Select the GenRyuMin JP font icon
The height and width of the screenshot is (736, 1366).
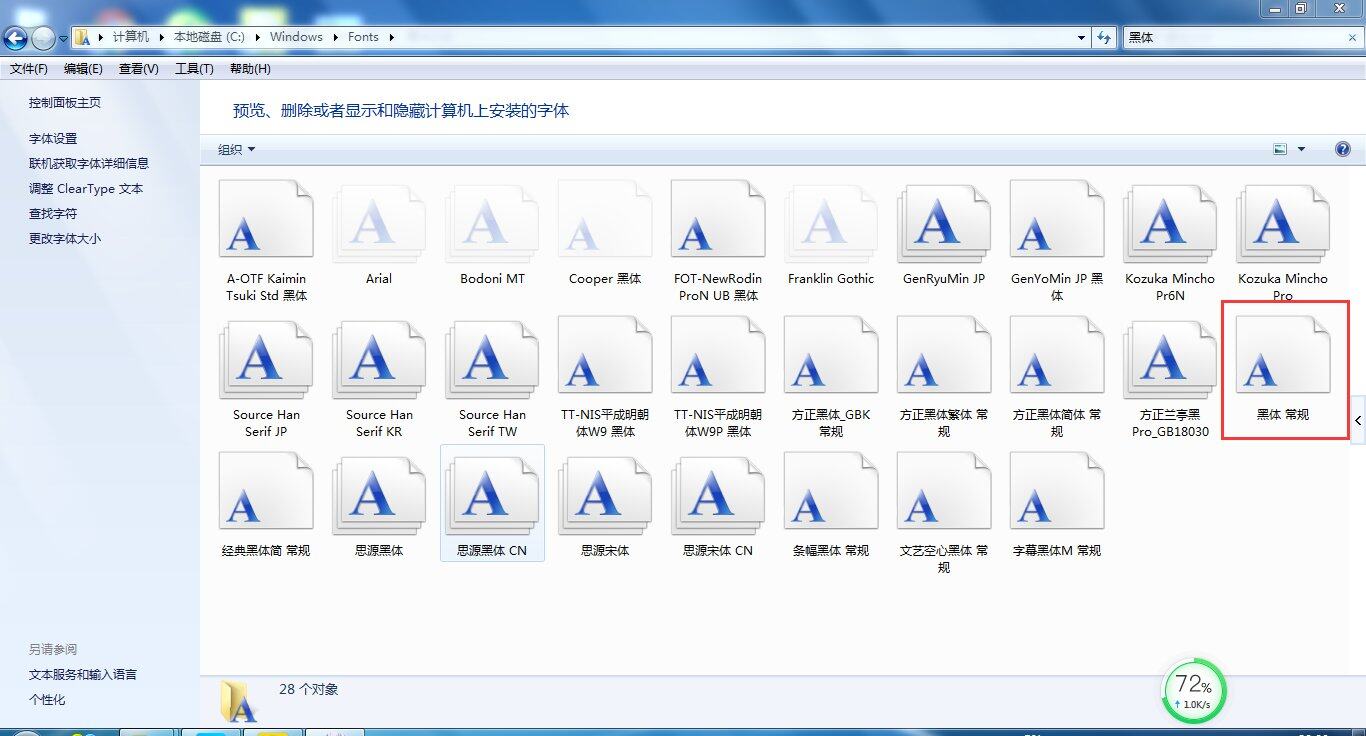pos(944,221)
